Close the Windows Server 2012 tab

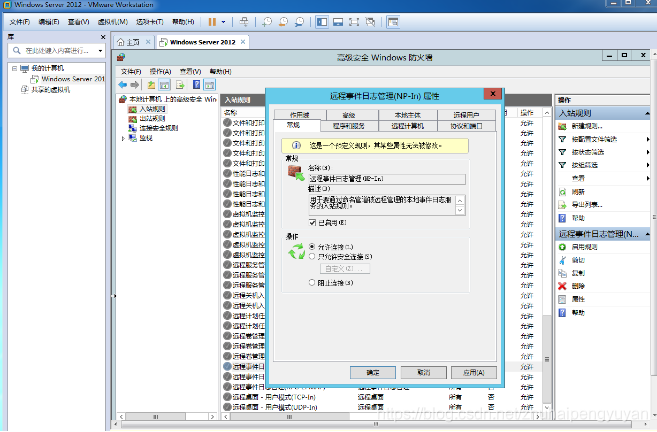pyautogui.click(x=243, y=42)
